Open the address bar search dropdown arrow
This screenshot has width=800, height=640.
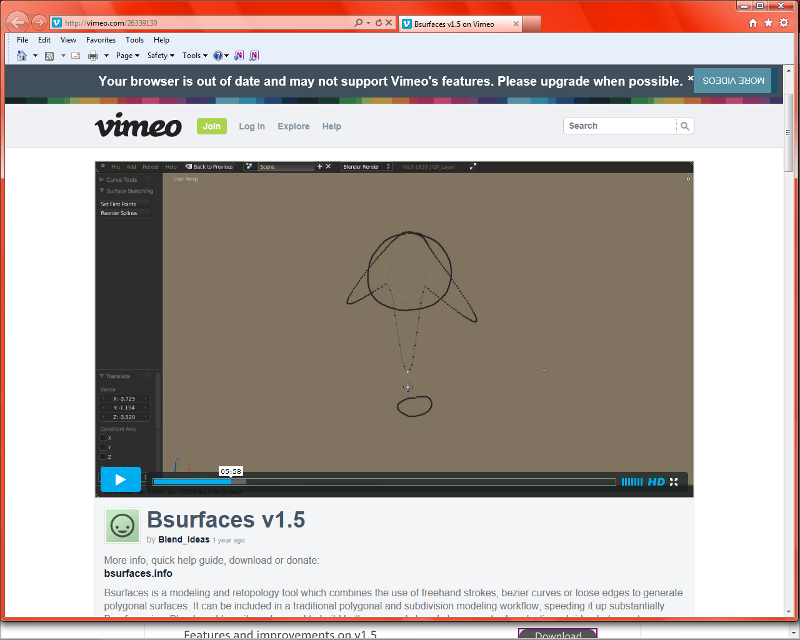click(x=368, y=23)
